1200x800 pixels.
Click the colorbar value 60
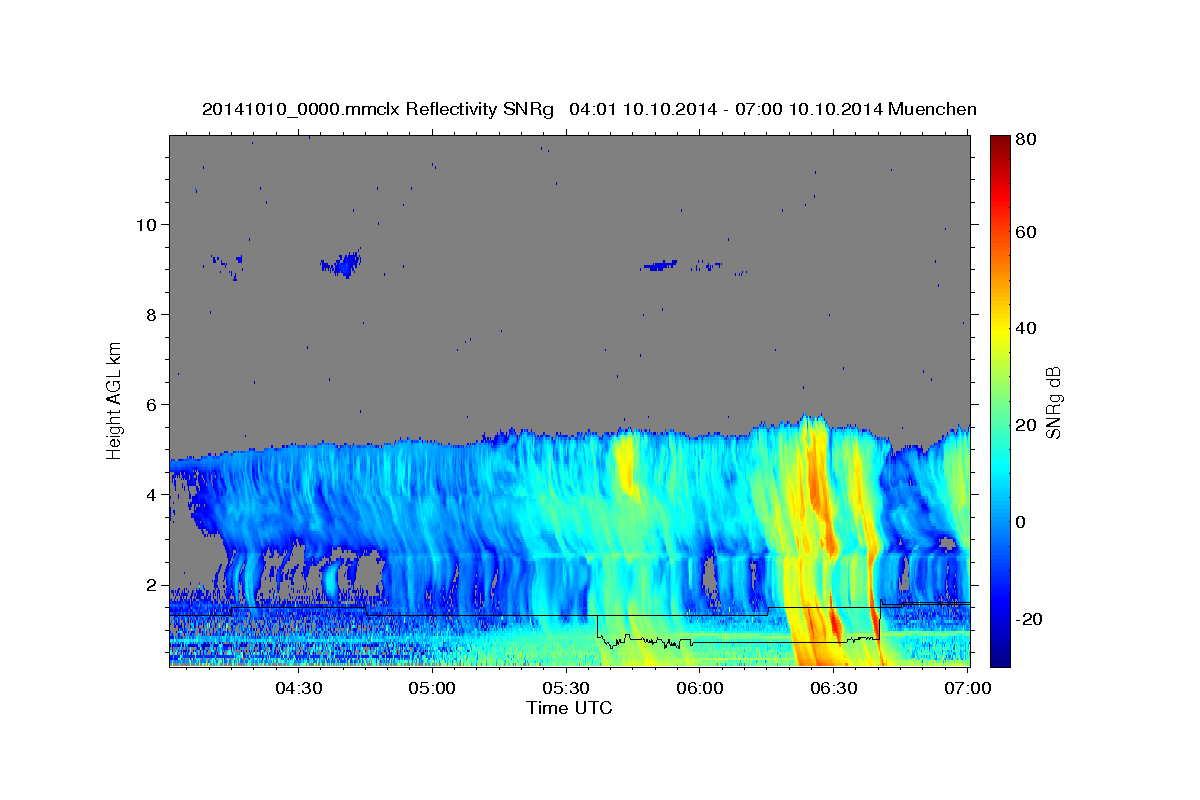pyautogui.click(x=1025, y=232)
